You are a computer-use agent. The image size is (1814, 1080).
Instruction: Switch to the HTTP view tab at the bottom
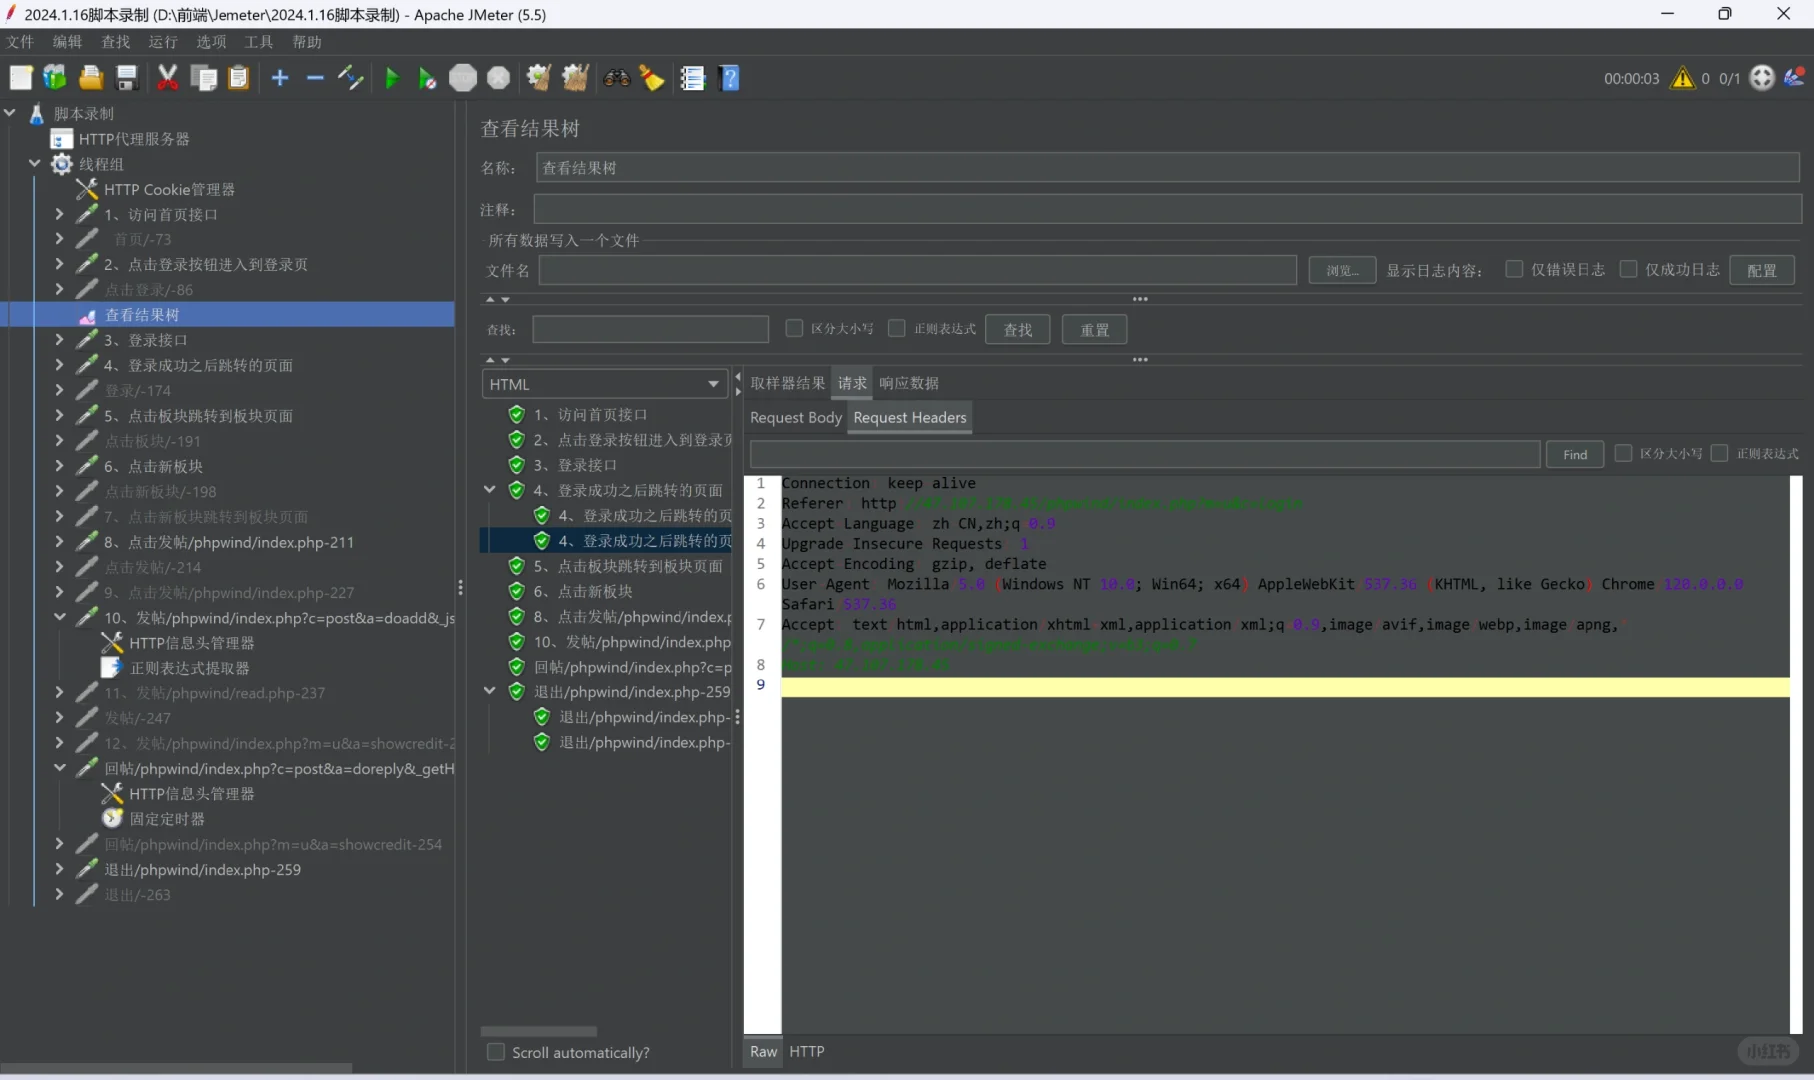pyautogui.click(x=807, y=1052)
